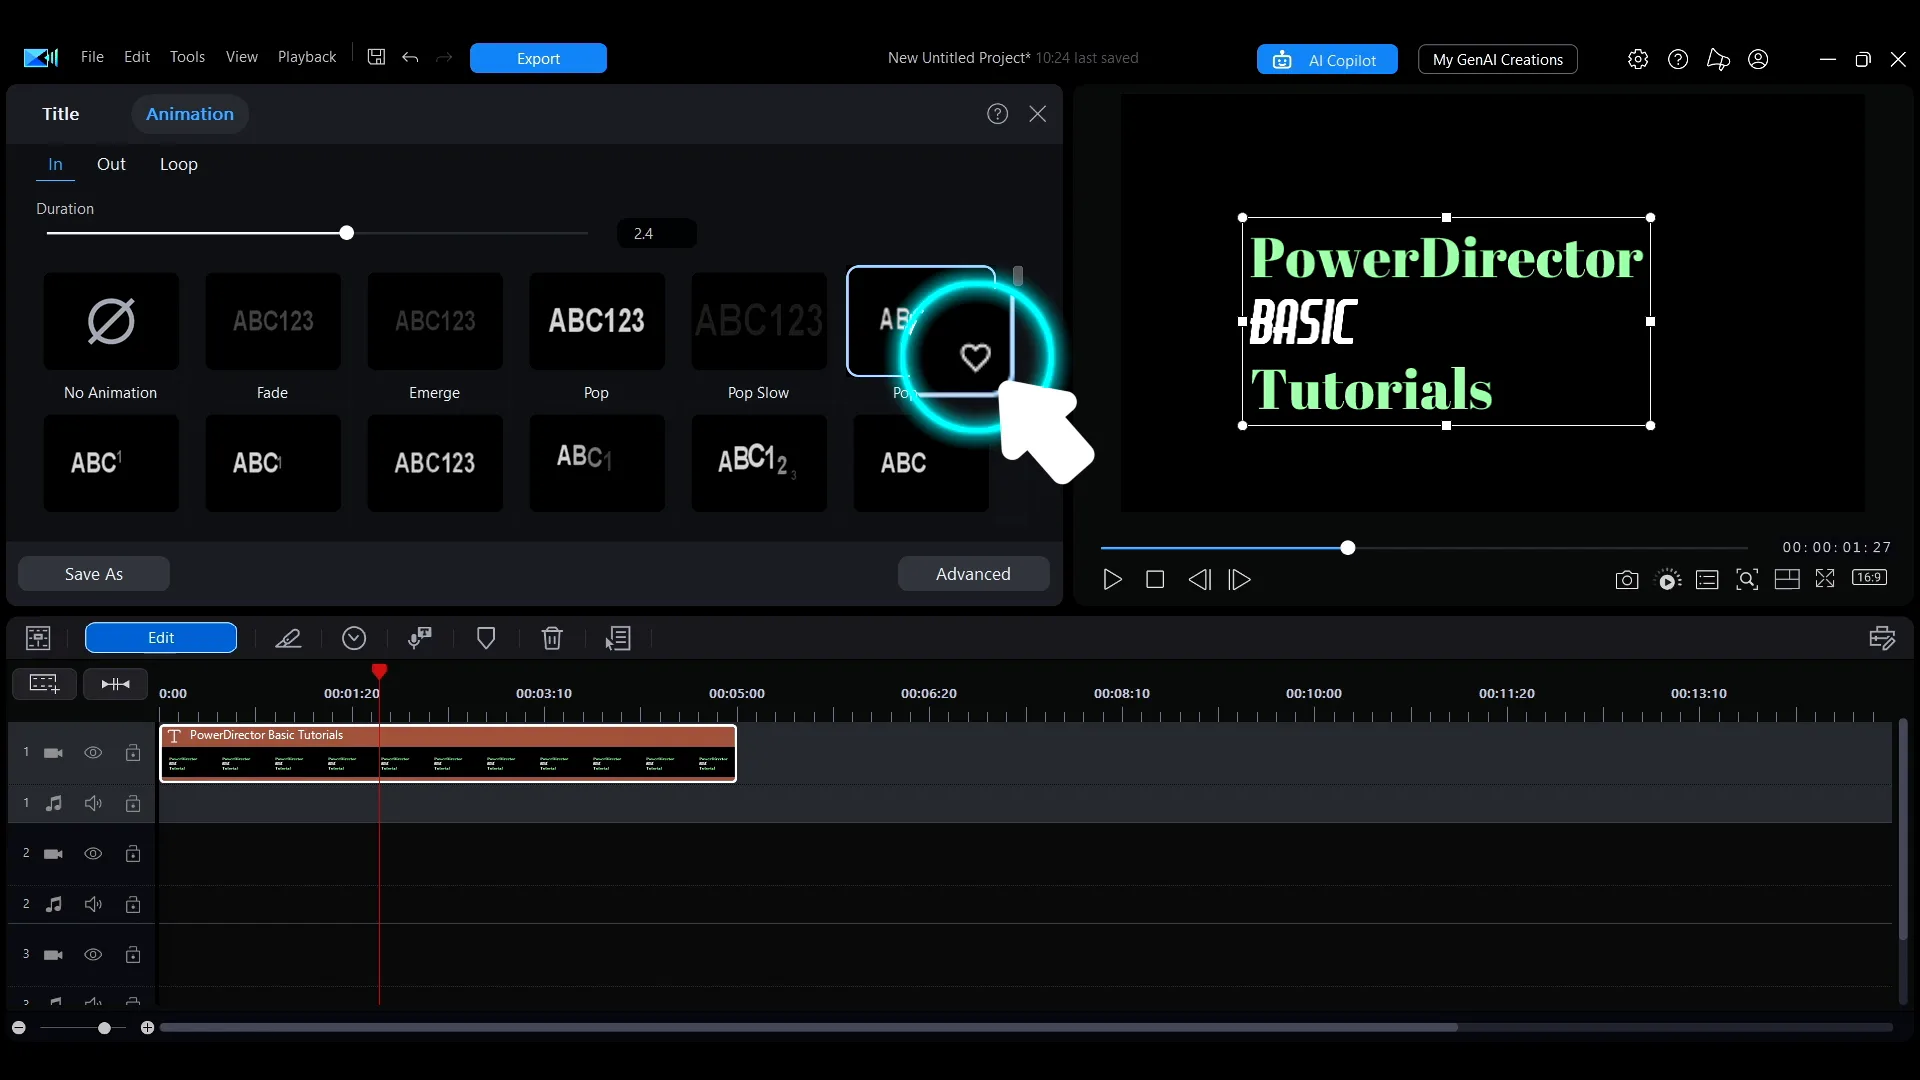Open the subtitle display icon in preview
Viewport: 1920px width, 1080px height.
coord(1707,580)
